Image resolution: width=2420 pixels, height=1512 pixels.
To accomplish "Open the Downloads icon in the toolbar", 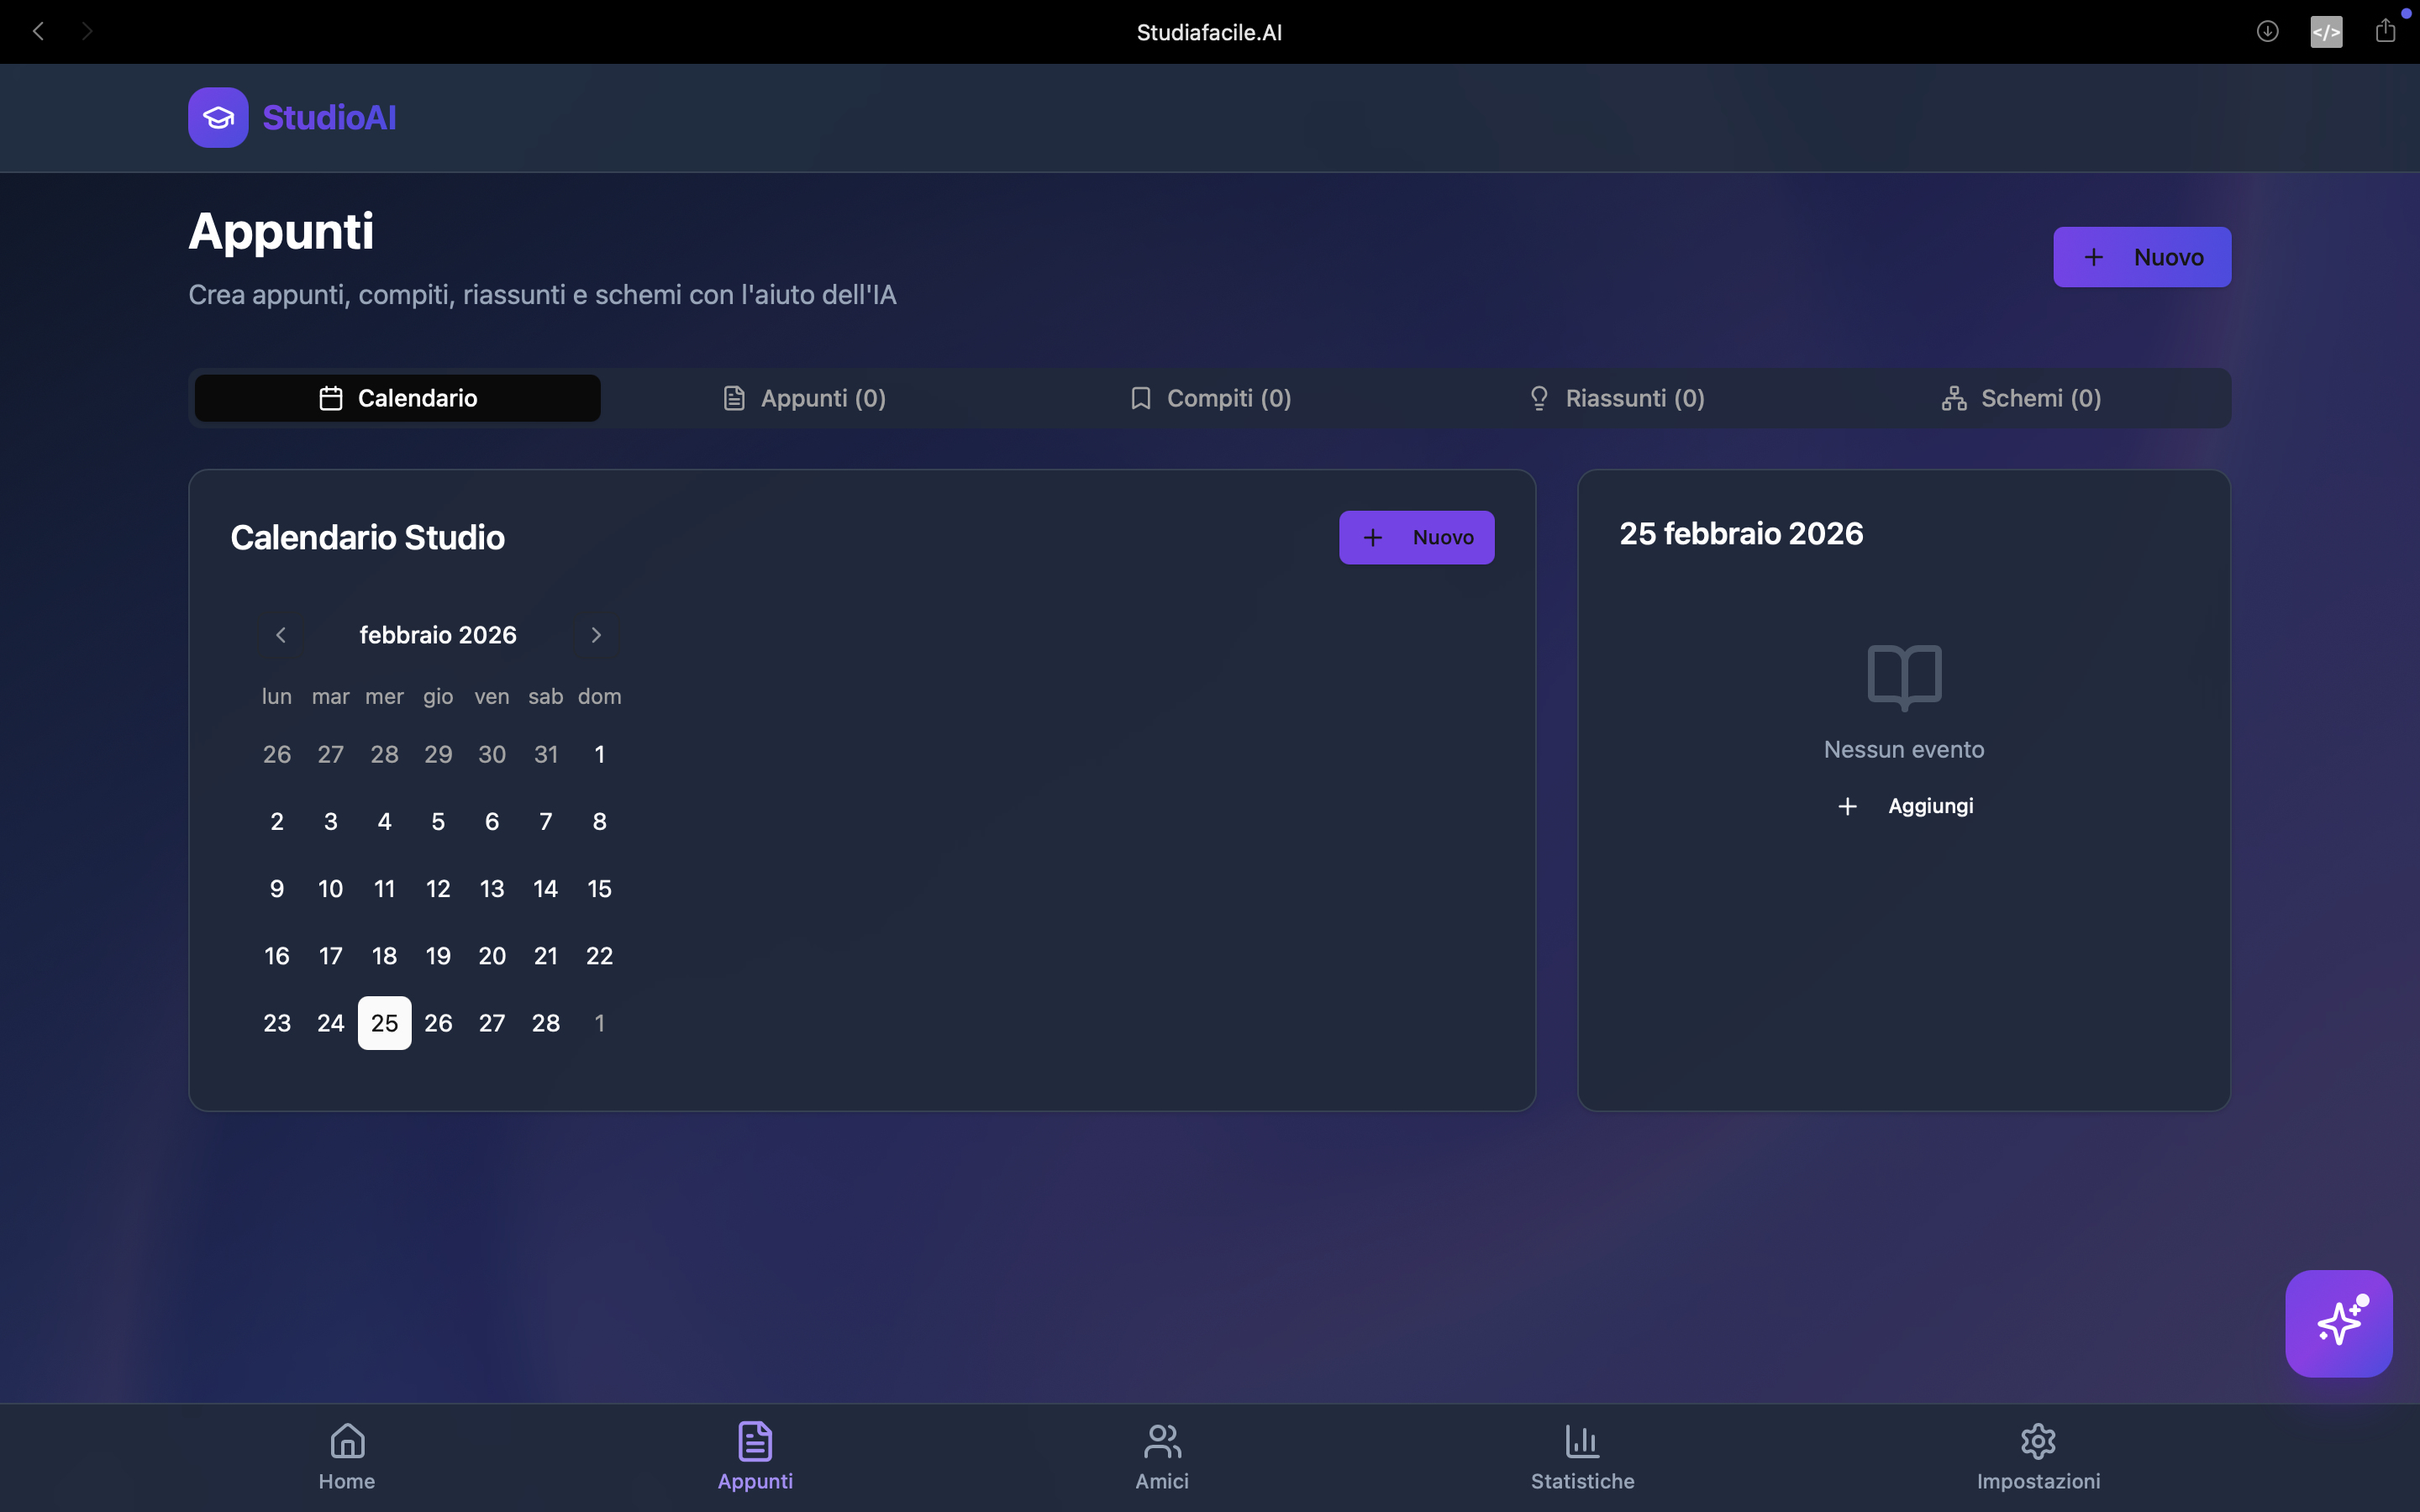I will pos(2266,31).
